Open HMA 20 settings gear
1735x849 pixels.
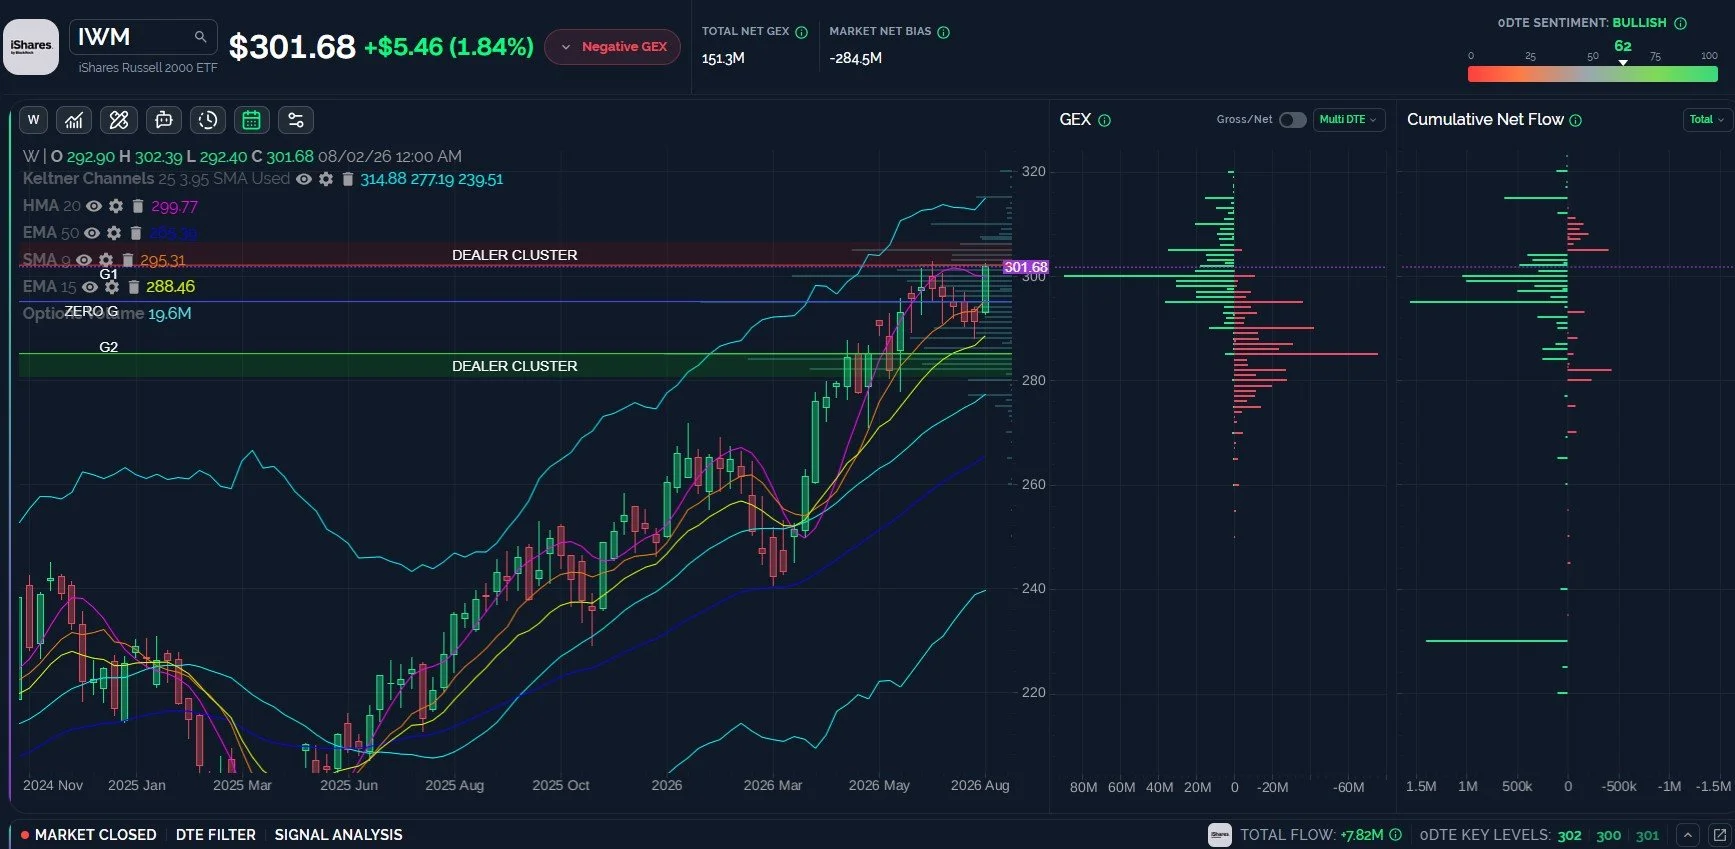click(x=116, y=206)
